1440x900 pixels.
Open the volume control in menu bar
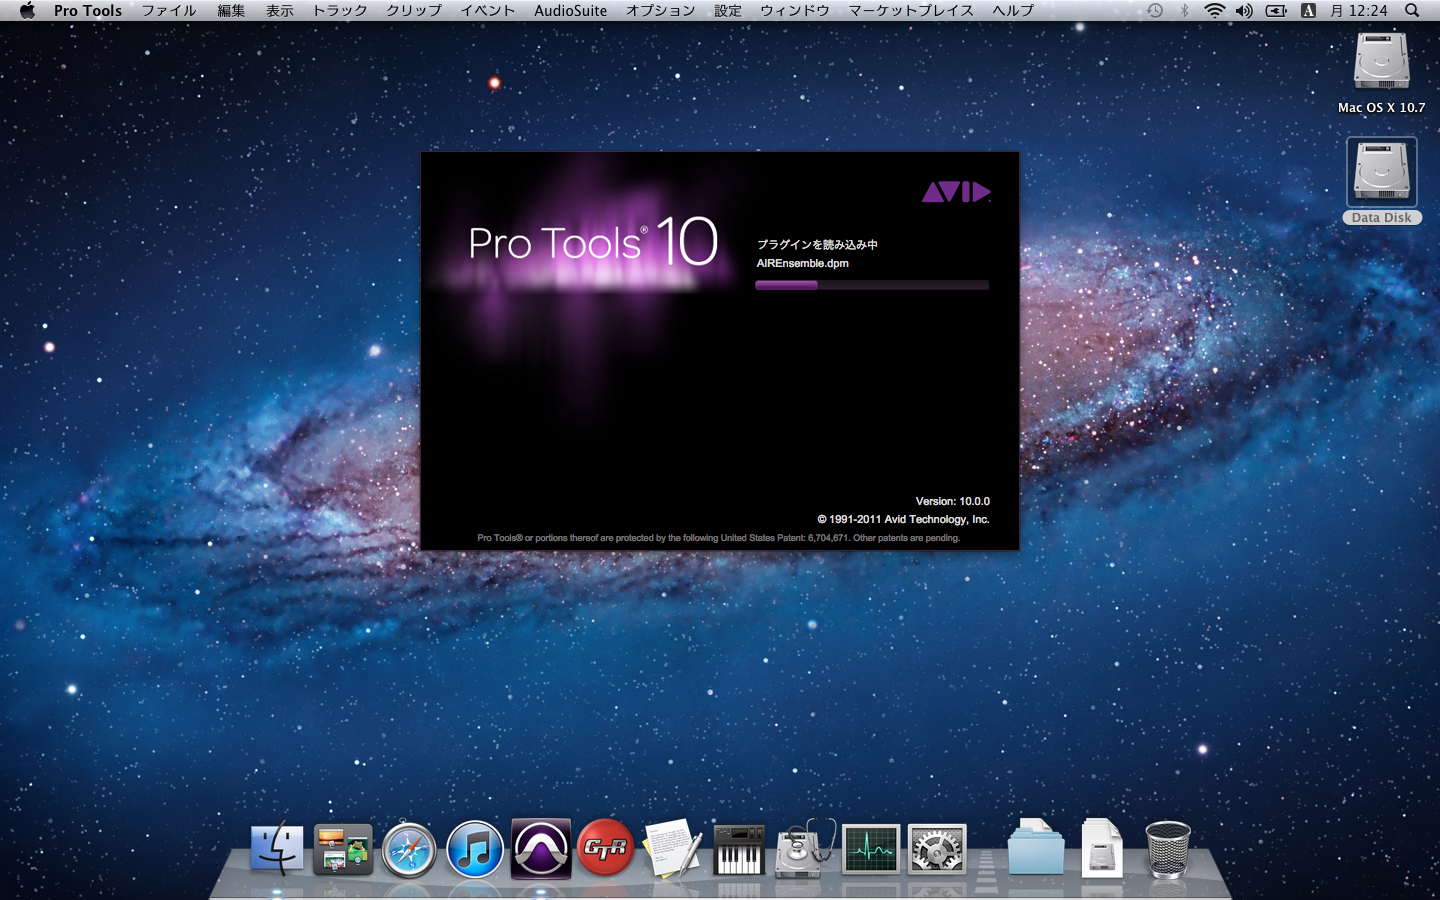pyautogui.click(x=1244, y=10)
